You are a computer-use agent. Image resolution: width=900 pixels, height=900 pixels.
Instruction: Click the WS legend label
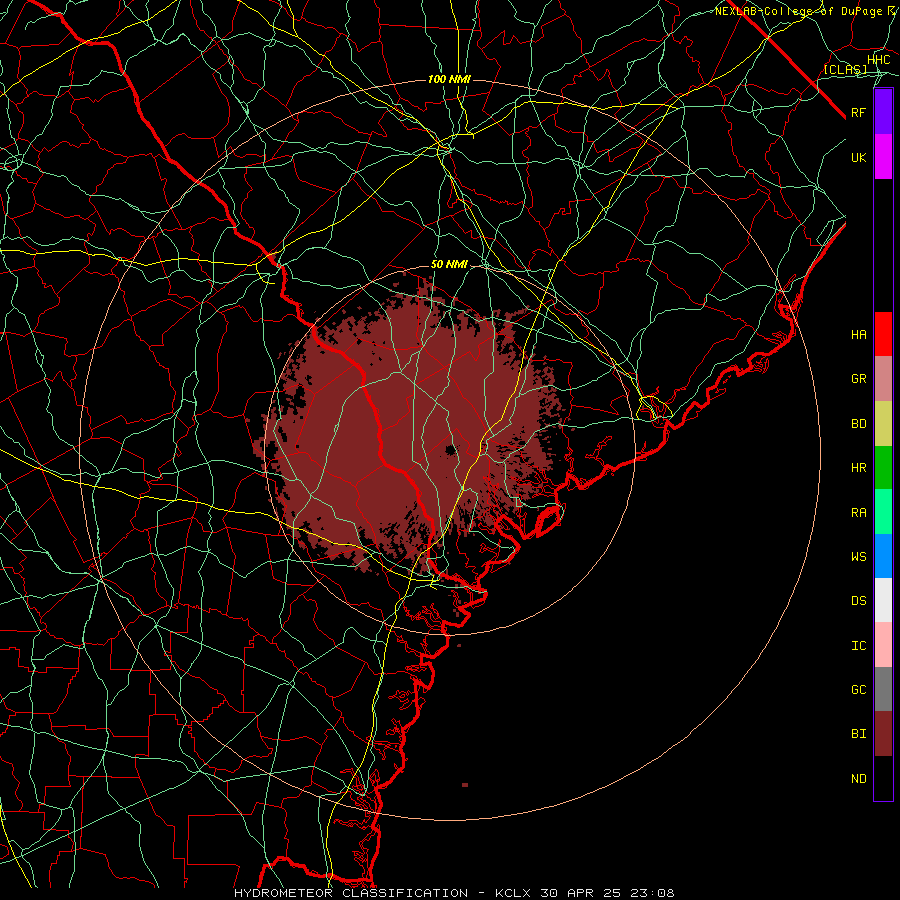click(x=858, y=557)
